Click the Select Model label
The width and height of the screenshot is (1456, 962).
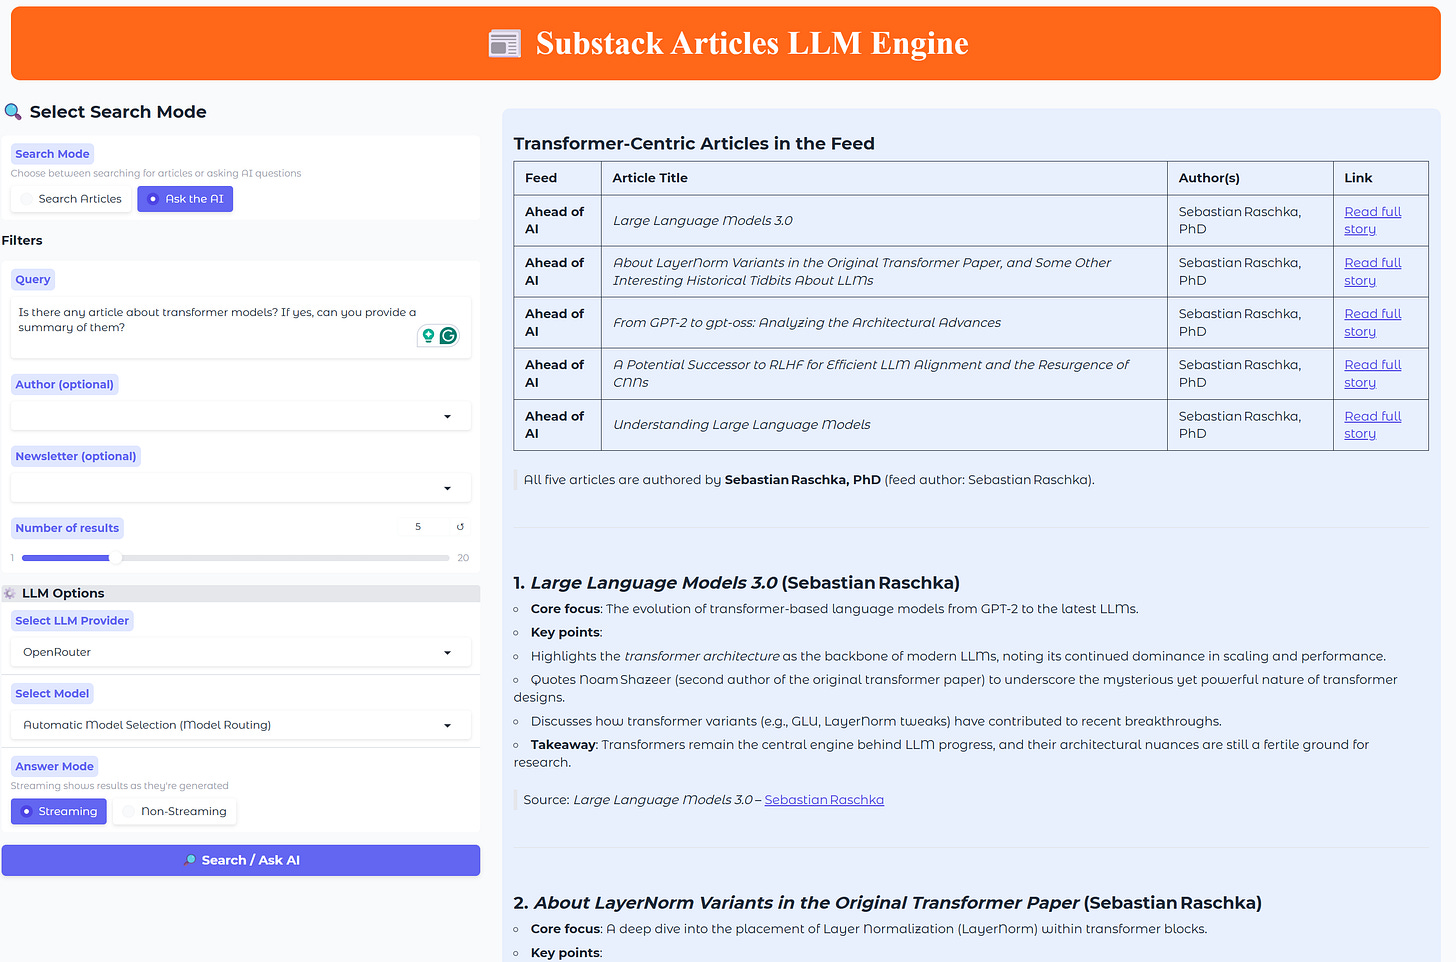[52, 694]
